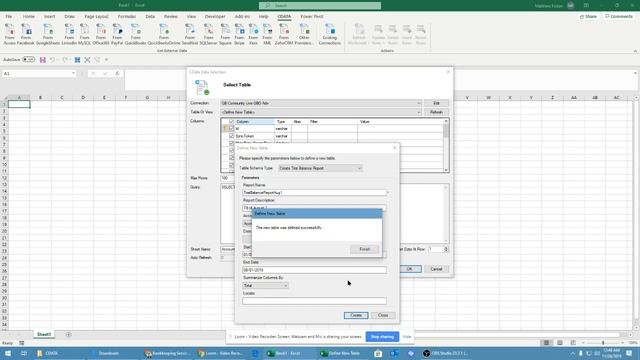Click the From Access data source icon

pos(9,34)
